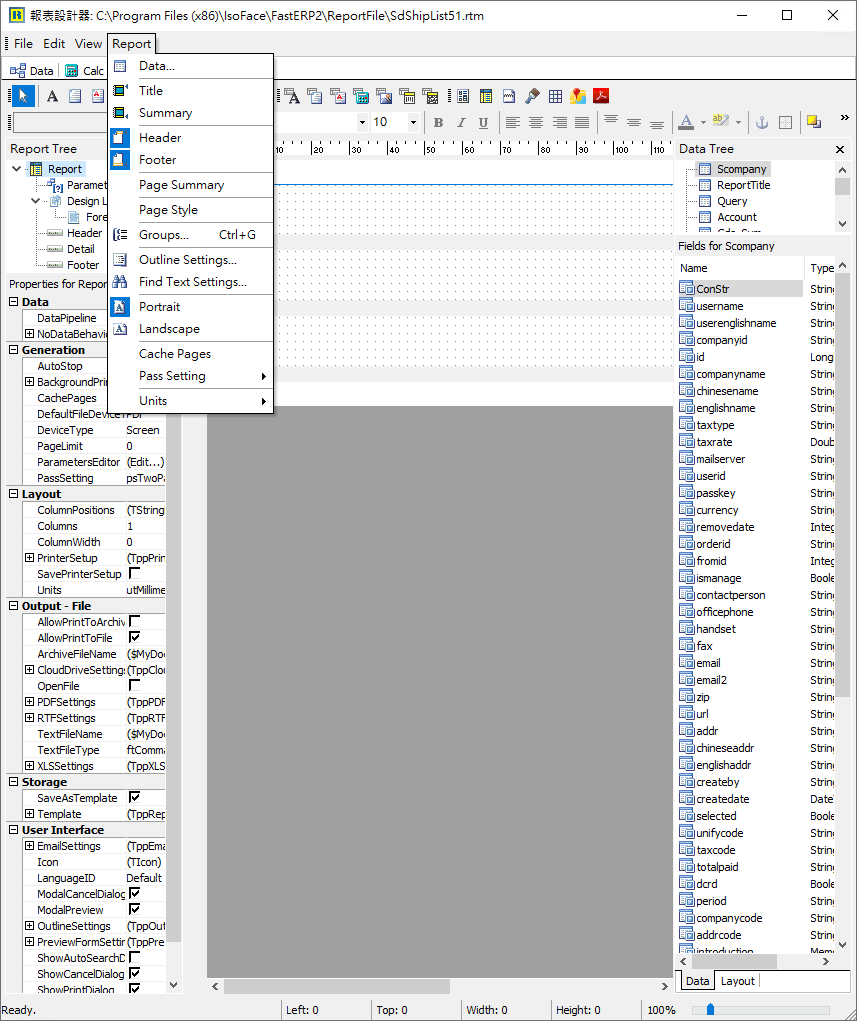The image size is (857, 1021).
Task: Choose Data... from Report menu
Action: pos(191,66)
